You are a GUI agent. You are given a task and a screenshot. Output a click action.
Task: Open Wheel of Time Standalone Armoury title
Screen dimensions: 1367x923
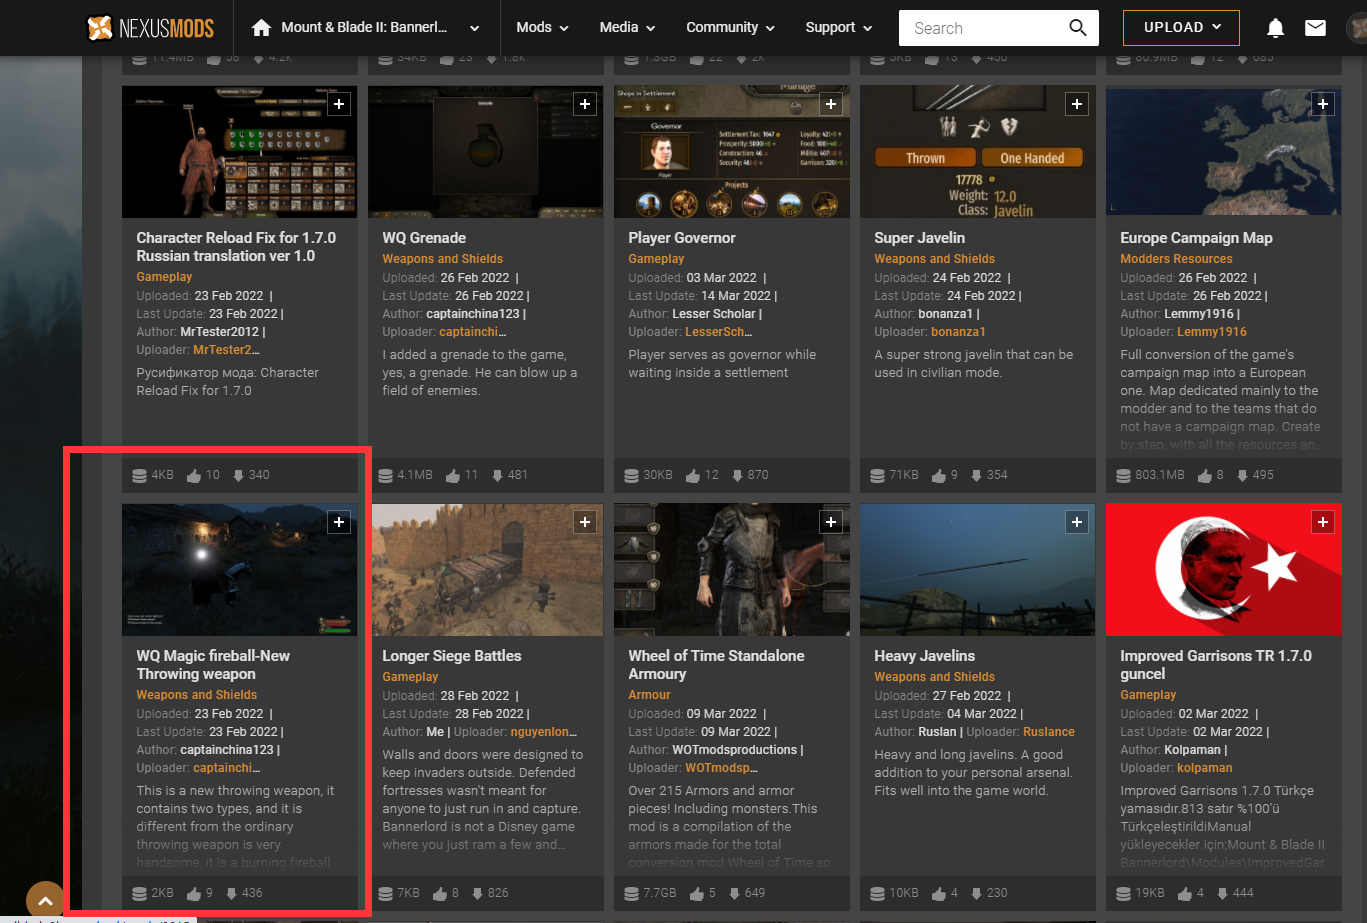pos(716,665)
